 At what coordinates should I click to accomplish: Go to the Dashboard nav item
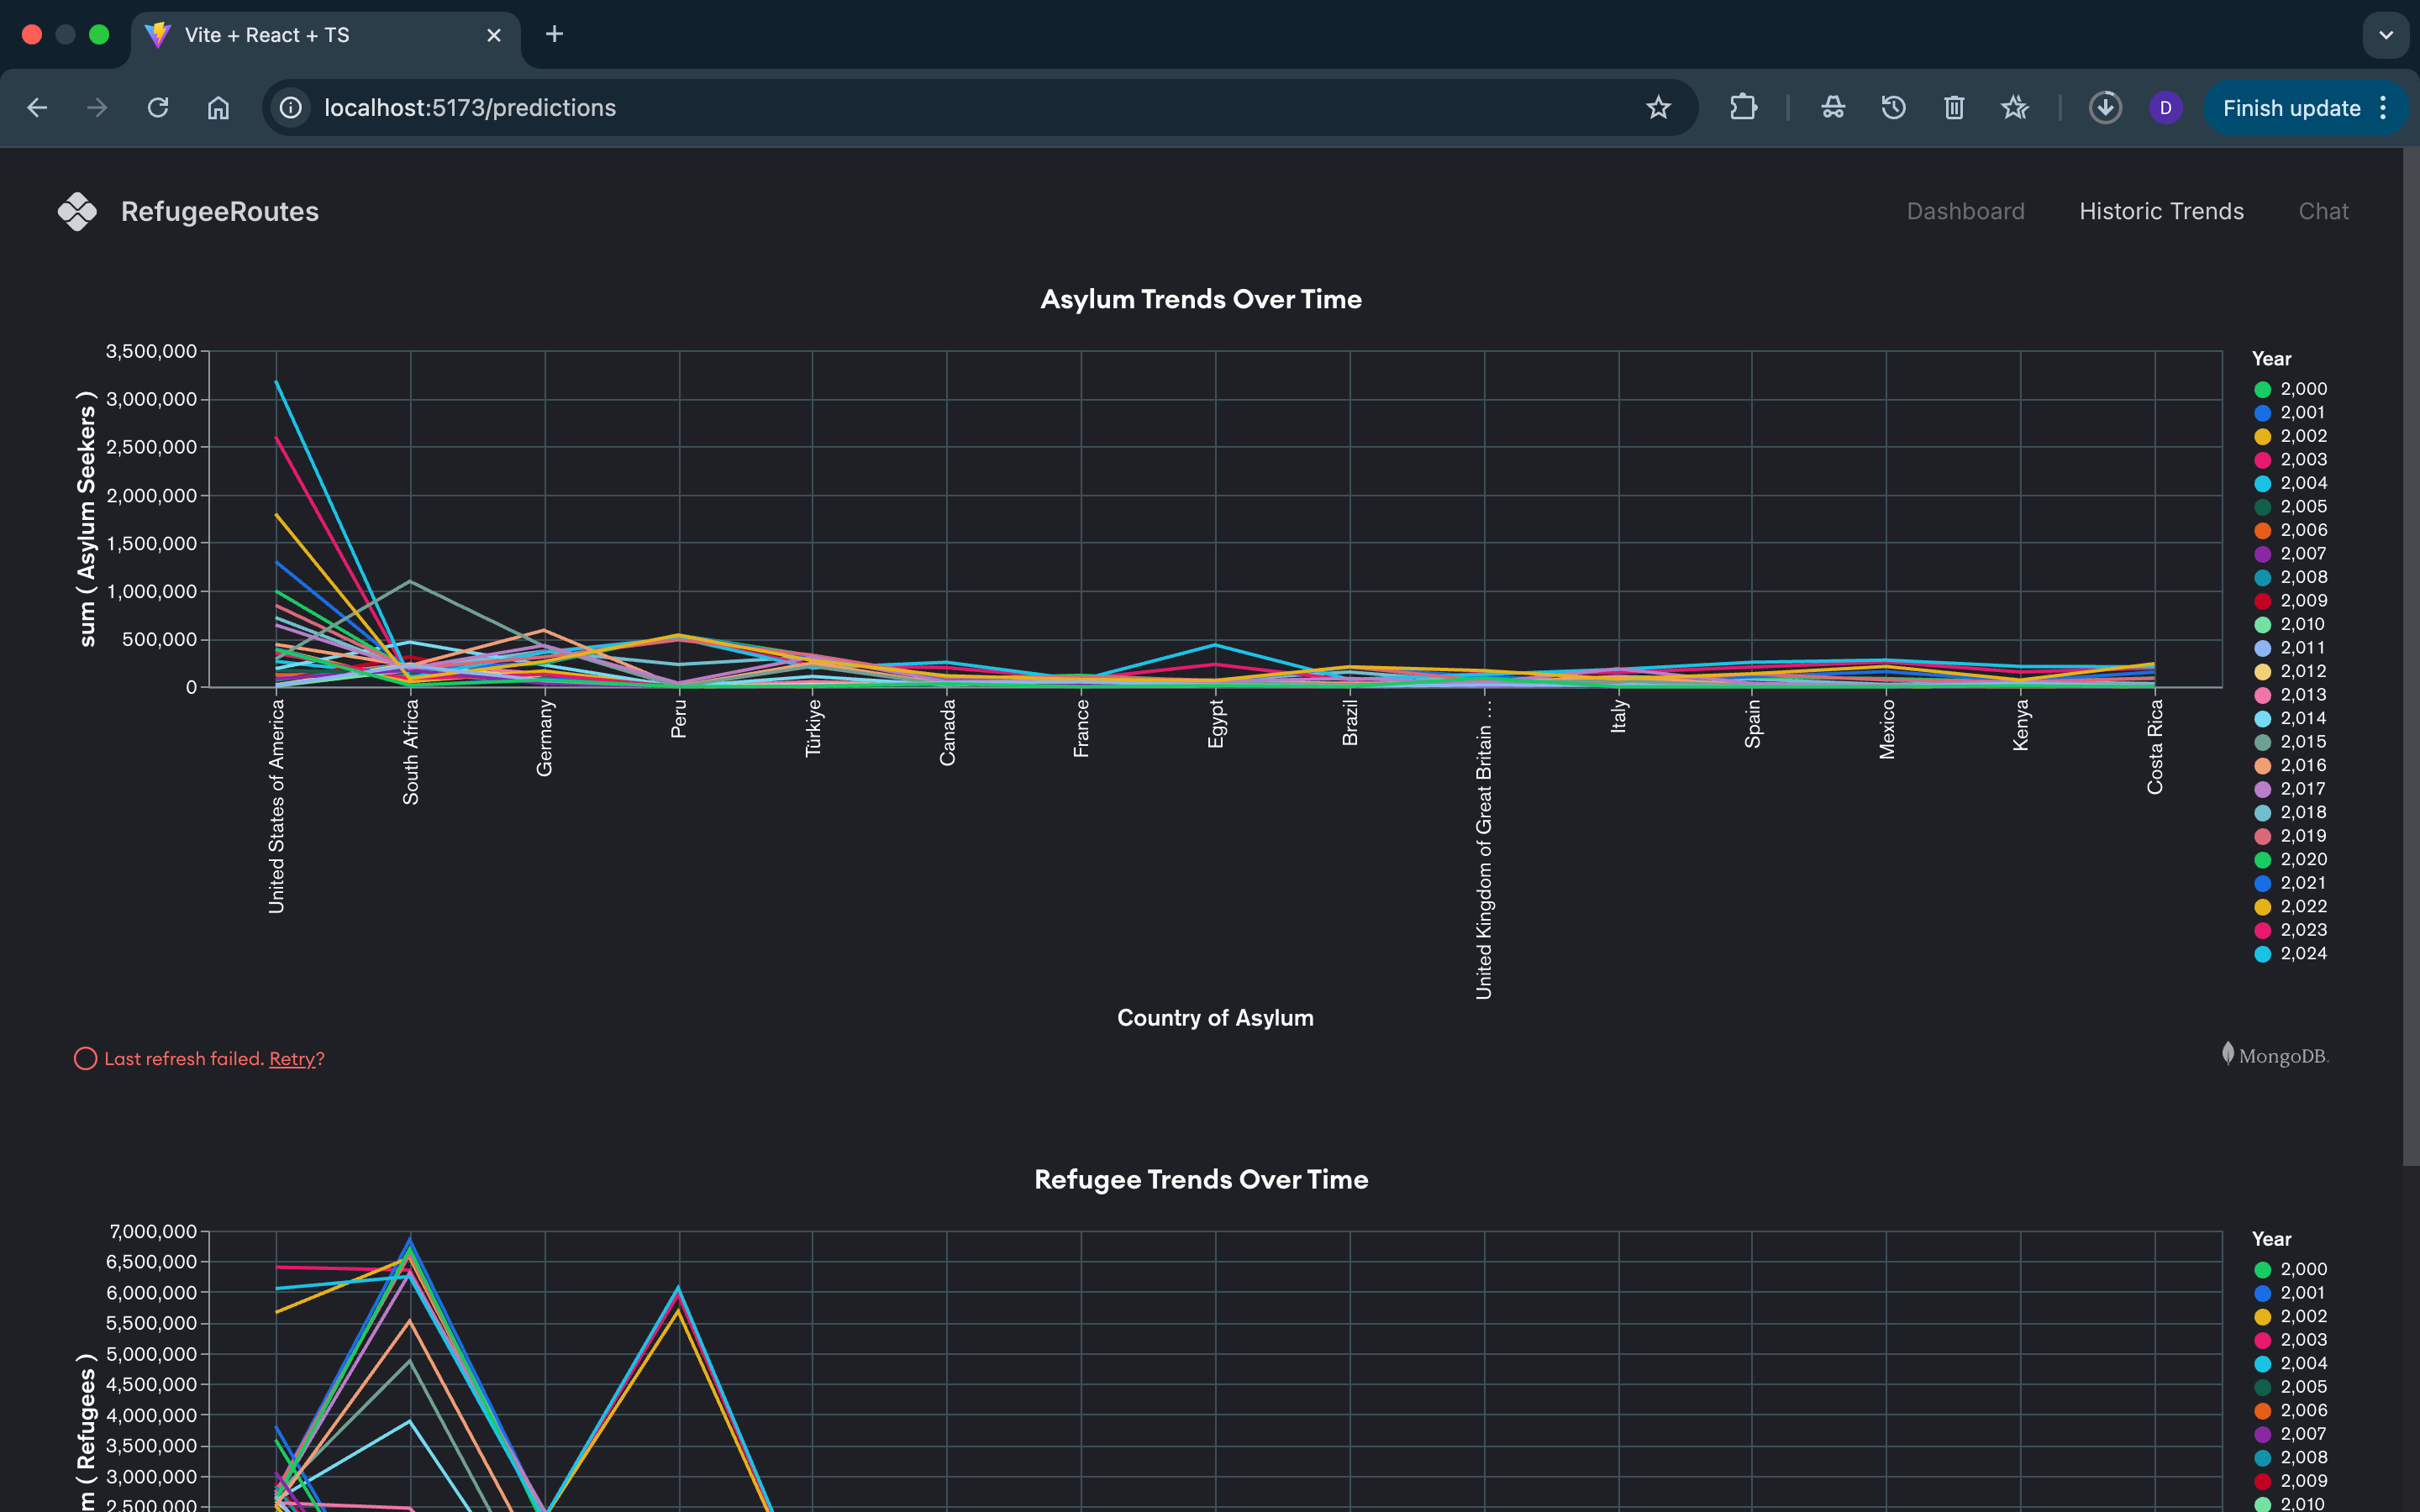click(1965, 211)
